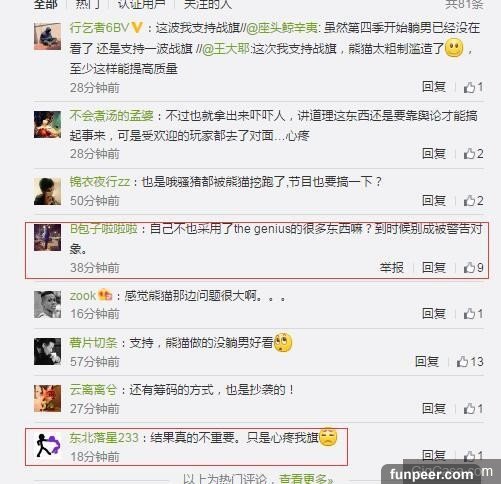Click thumbs-up with 9 likes on B包子啦啦啦 comment

coord(473,267)
